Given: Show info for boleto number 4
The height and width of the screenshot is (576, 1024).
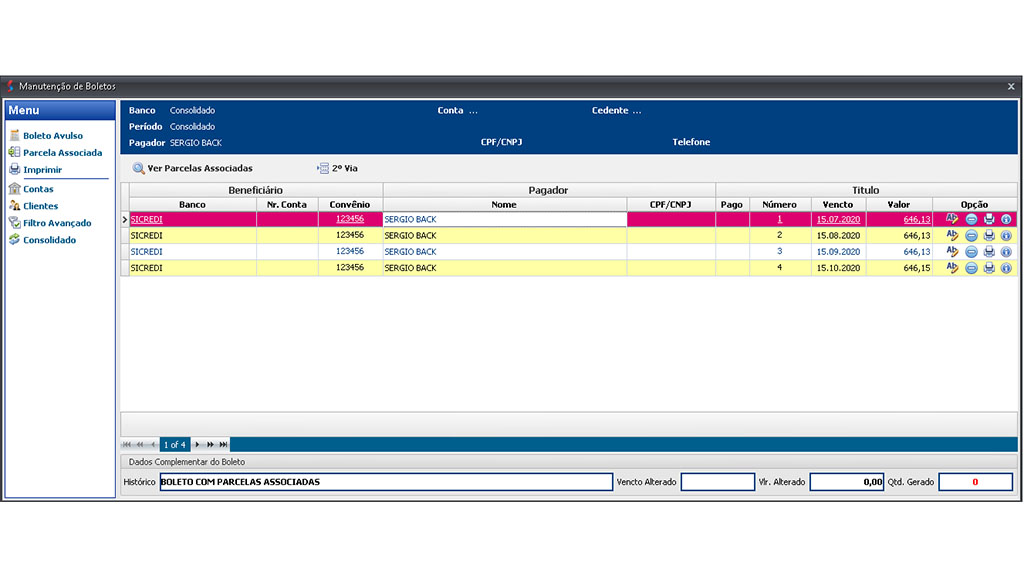Looking at the screenshot, I should [x=1006, y=268].
